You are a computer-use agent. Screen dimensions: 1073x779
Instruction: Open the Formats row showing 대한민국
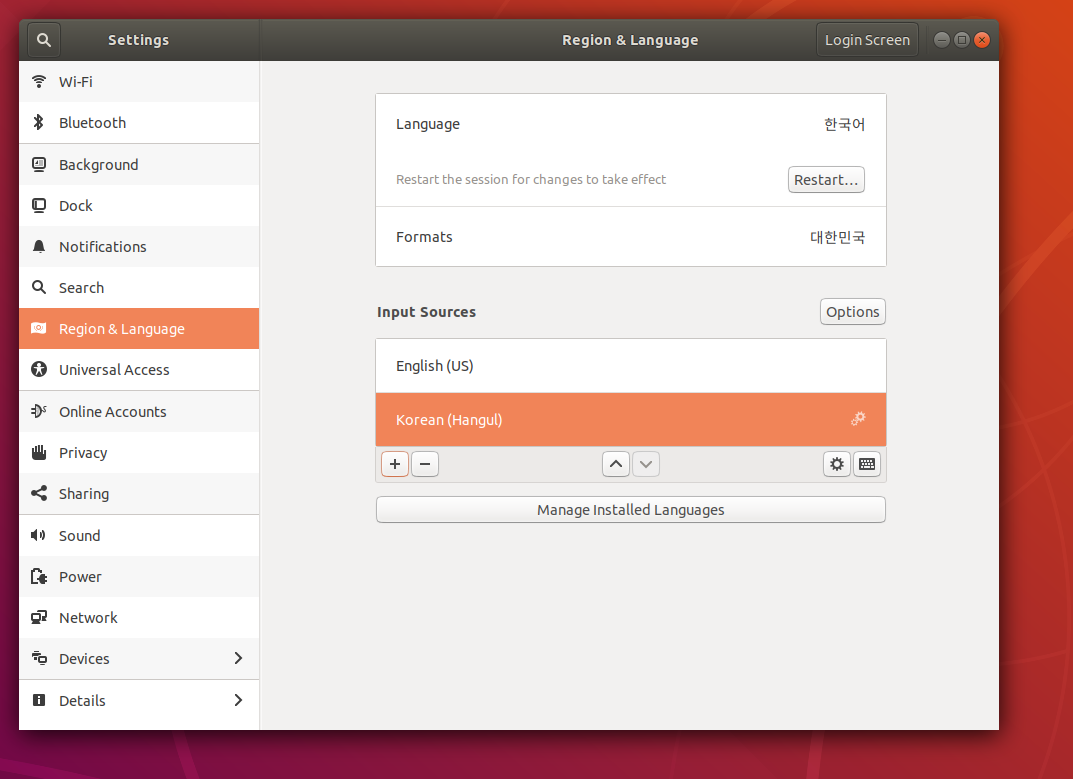[x=631, y=237]
